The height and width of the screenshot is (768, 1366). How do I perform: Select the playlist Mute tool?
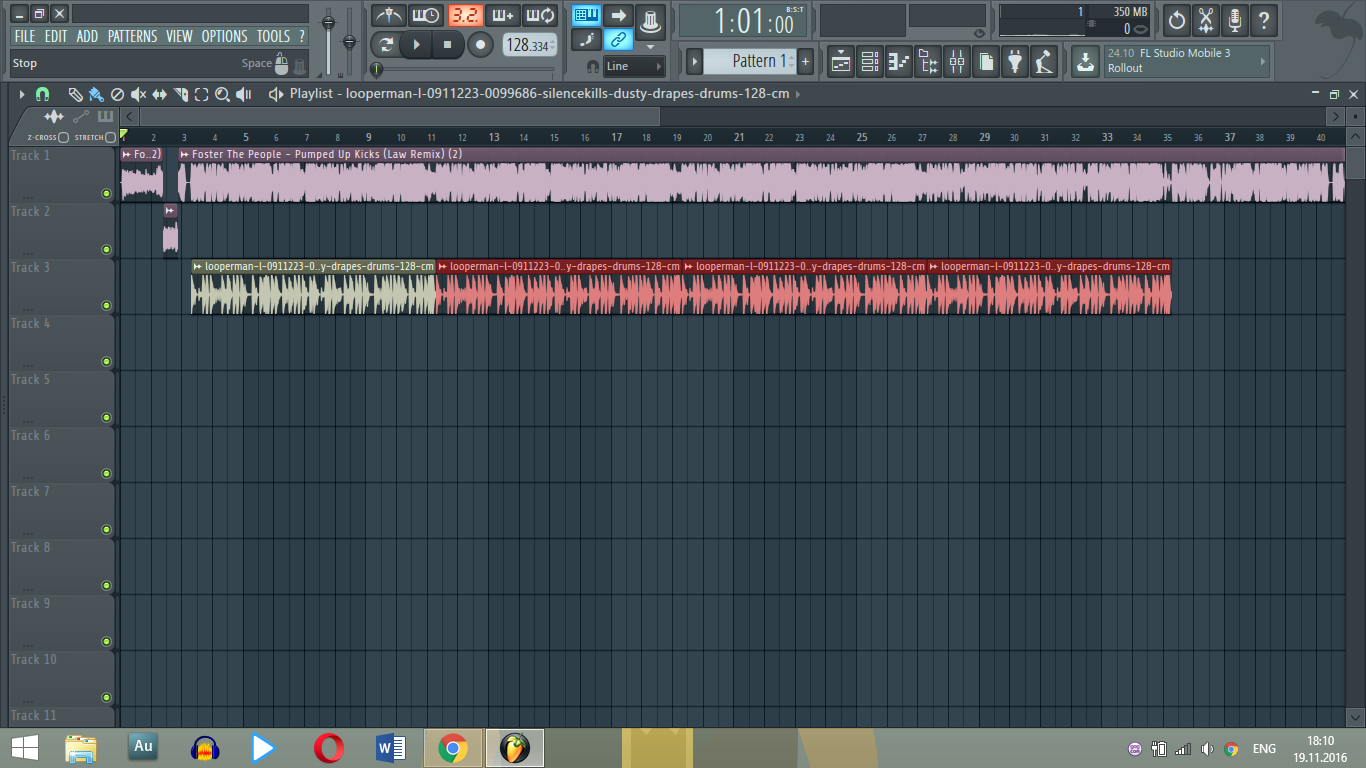pyautogui.click(x=138, y=94)
